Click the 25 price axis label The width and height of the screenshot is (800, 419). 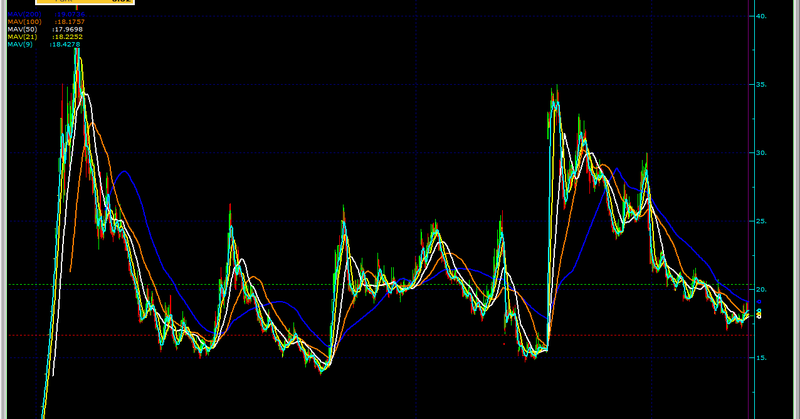click(761, 221)
